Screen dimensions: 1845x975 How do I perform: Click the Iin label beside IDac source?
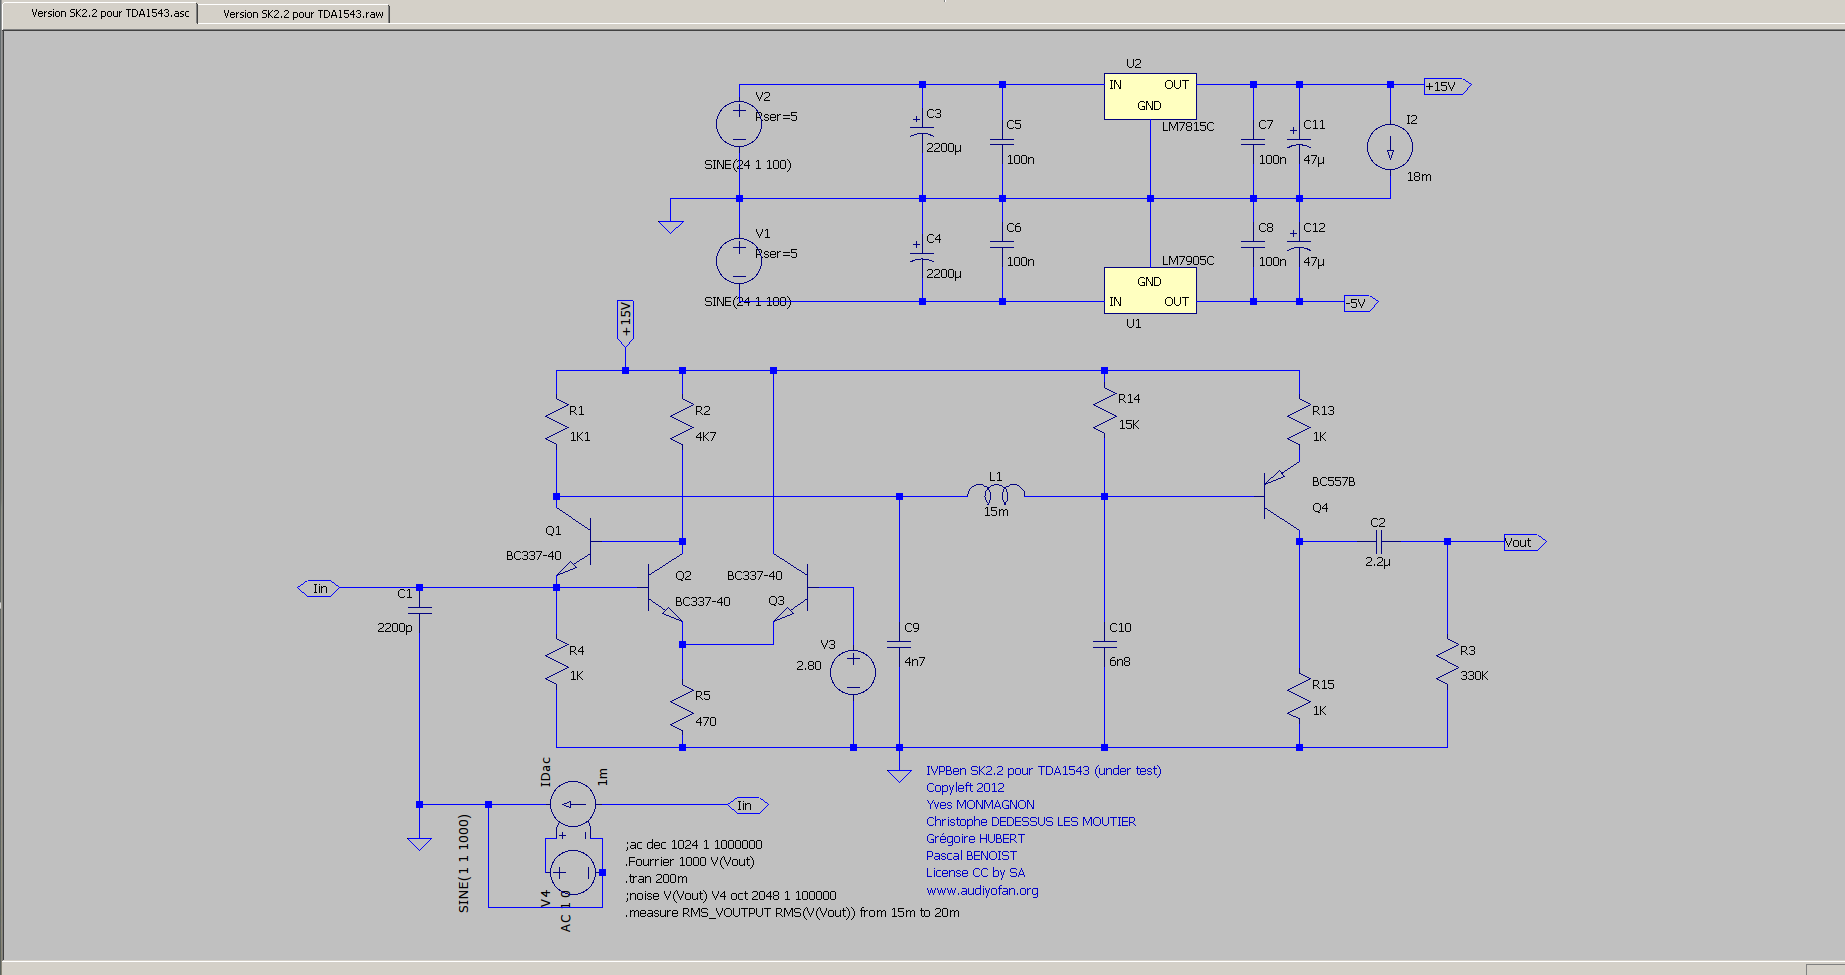point(747,805)
